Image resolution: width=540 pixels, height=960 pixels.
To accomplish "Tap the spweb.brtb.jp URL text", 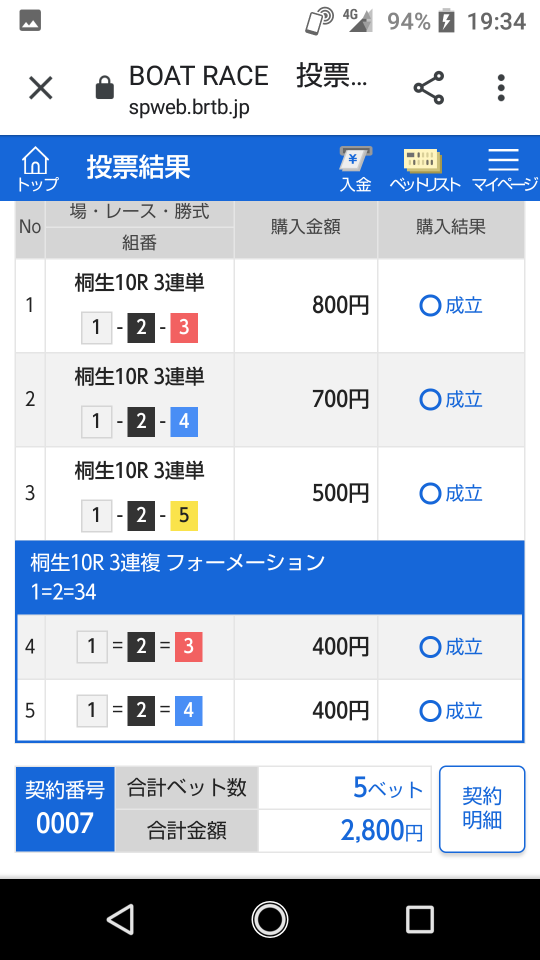I will [x=189, y=108].
